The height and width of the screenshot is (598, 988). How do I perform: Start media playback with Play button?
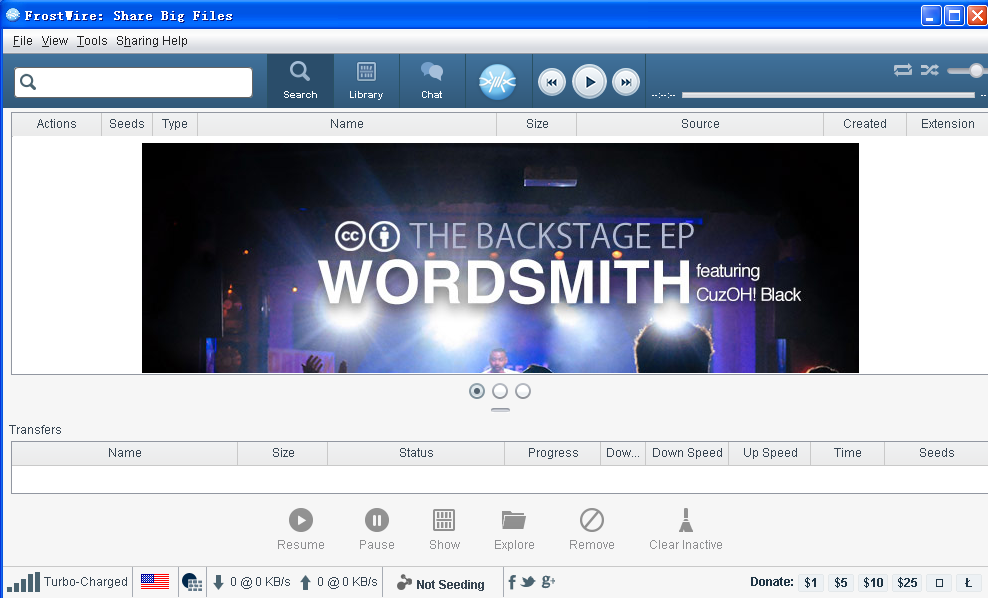pos(589,82)
